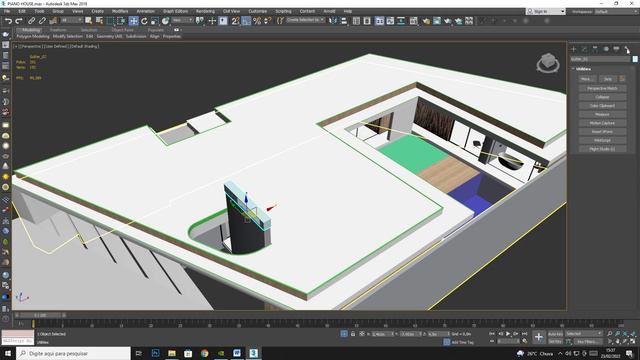Play the animation

click(508, 334)
